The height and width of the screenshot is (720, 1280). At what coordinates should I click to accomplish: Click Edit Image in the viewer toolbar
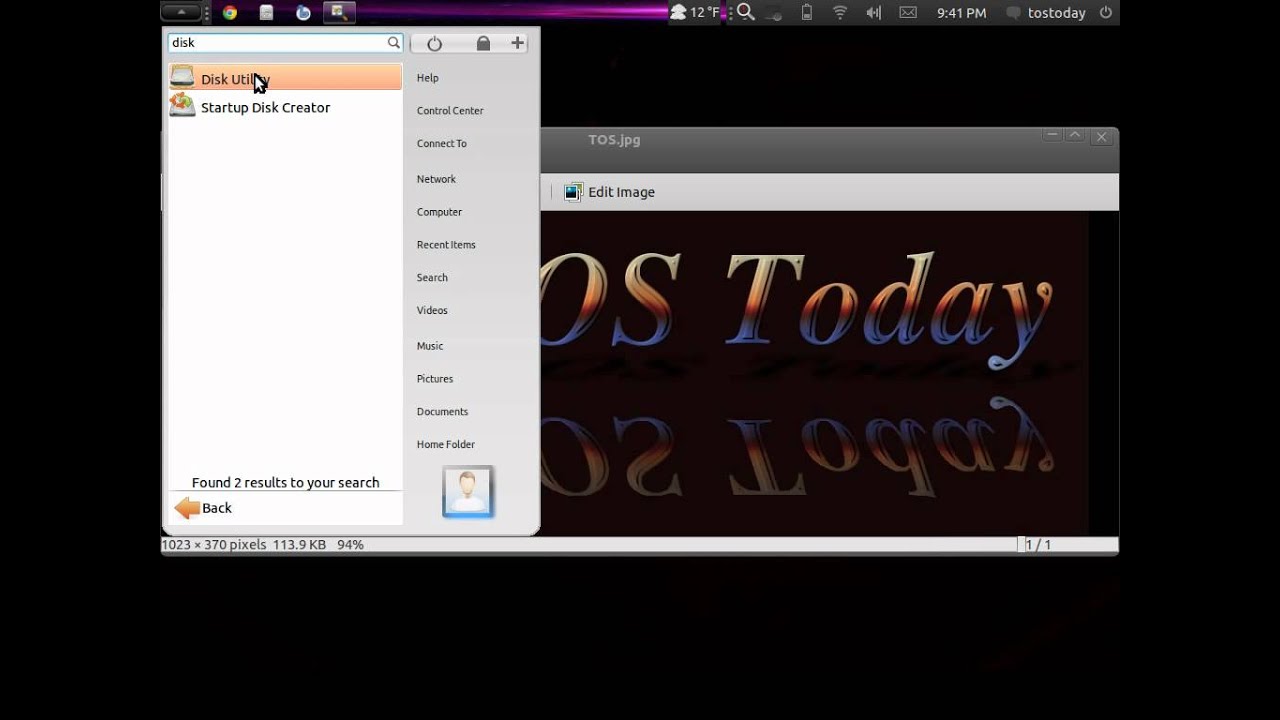tap(609, 192)
